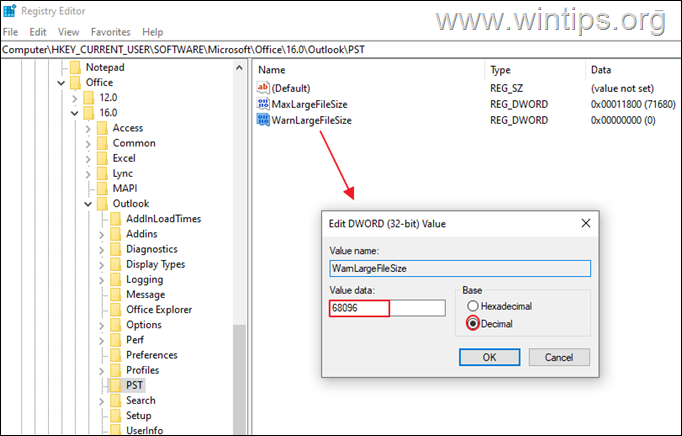This screenshot has width=682, height=436.
Task: Select the Profiles tree key
Action: pyautogui.click(x=143, y=370)
